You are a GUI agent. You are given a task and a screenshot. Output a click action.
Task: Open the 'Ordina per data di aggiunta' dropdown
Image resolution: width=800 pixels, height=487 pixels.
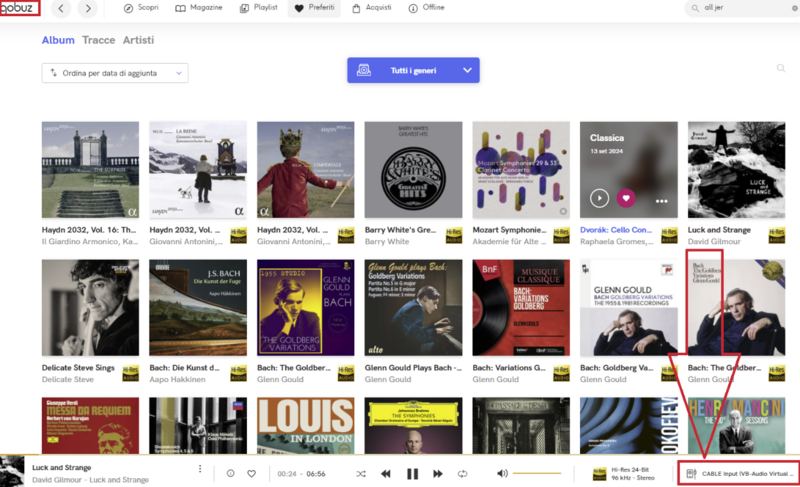click(115, 73)
